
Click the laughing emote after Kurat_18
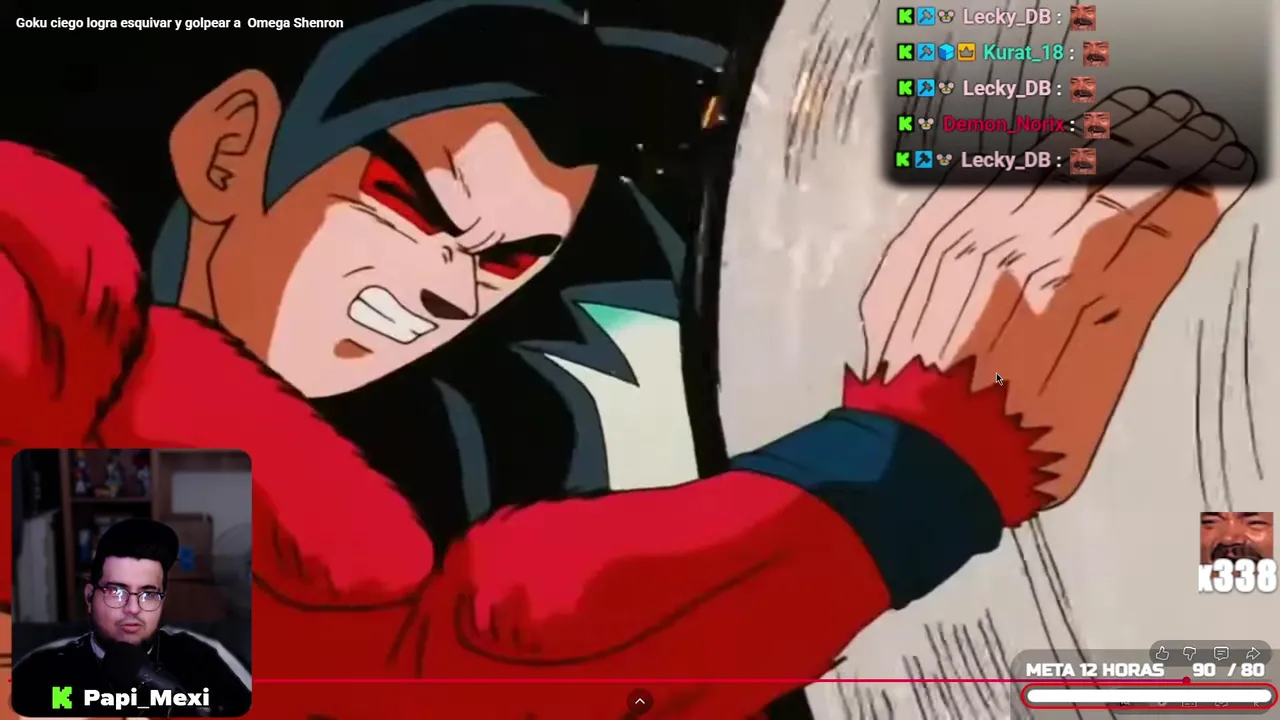click(x=1096, y=53)
